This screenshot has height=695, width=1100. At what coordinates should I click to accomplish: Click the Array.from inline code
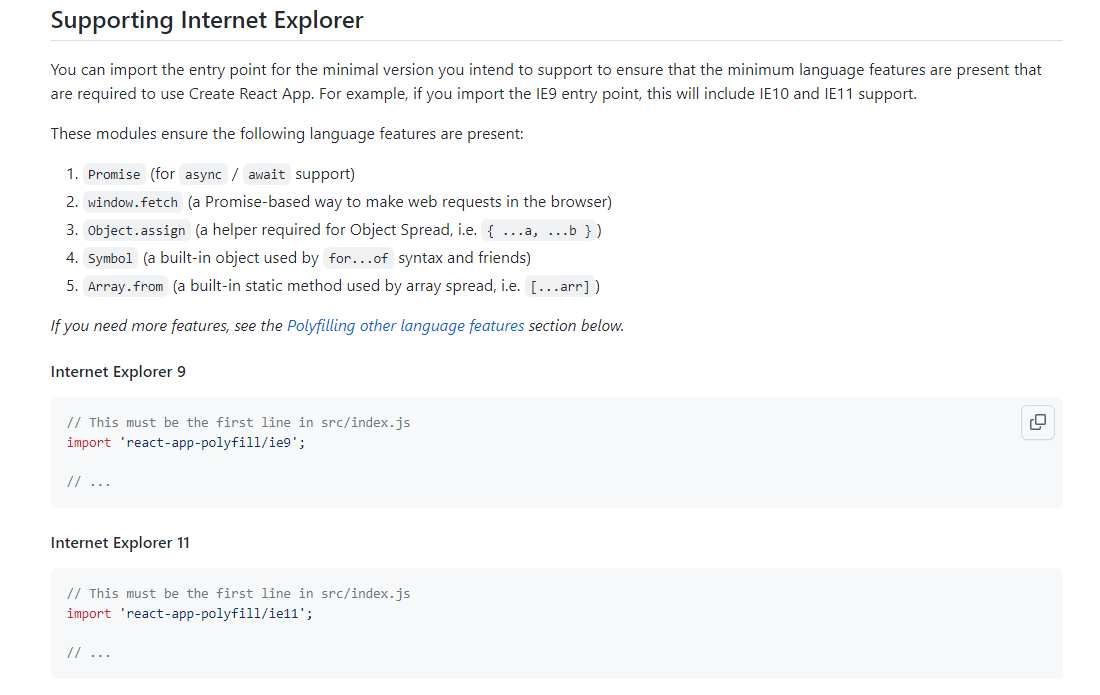pyautogui.click(x=126, y=286)
